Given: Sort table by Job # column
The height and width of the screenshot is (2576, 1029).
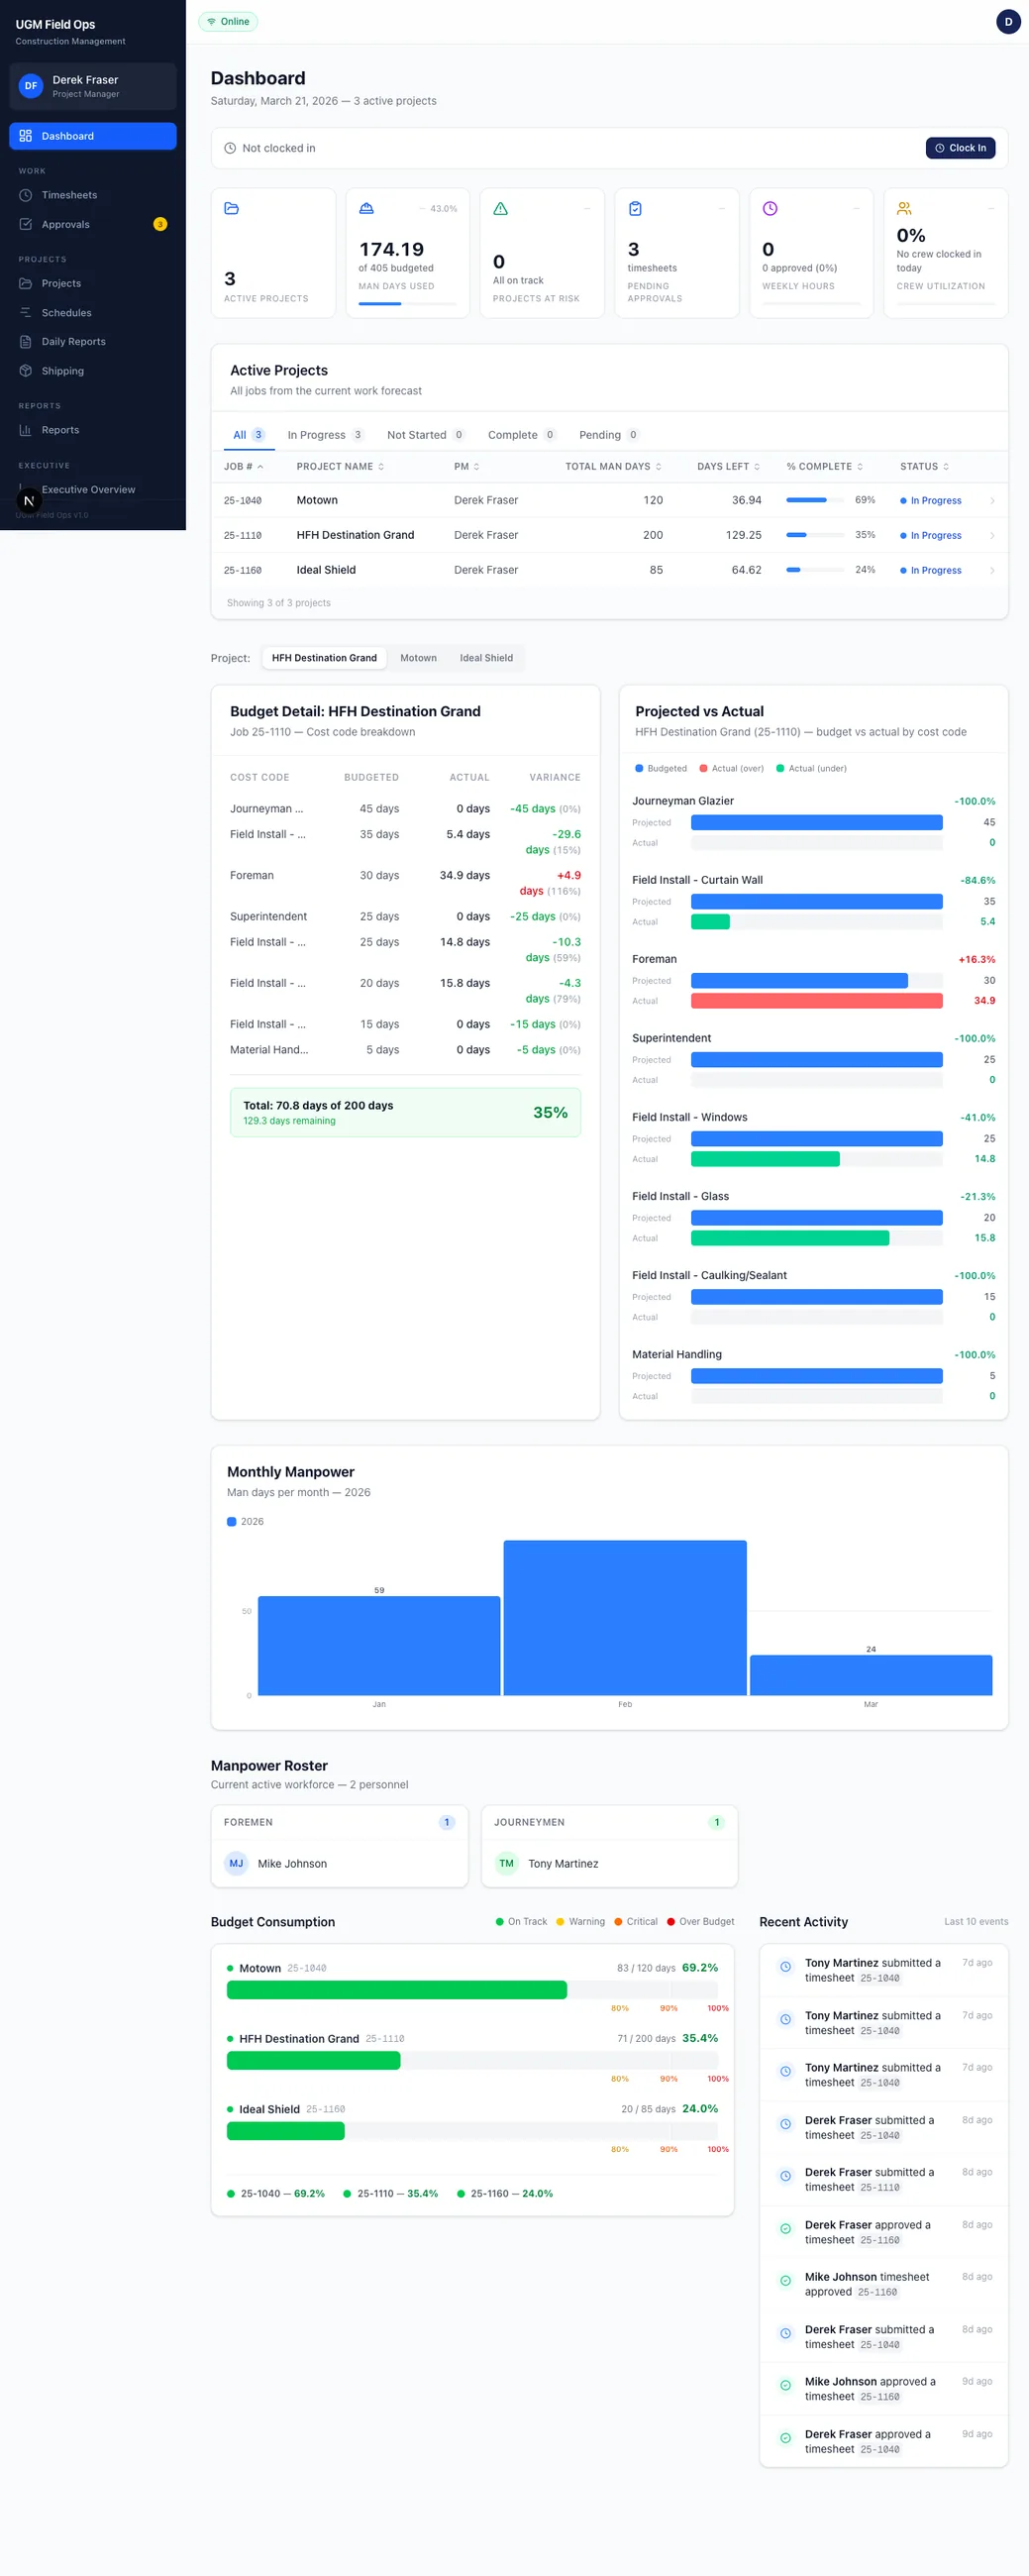Looking at the screenshot, I should [x=243, y=466].
